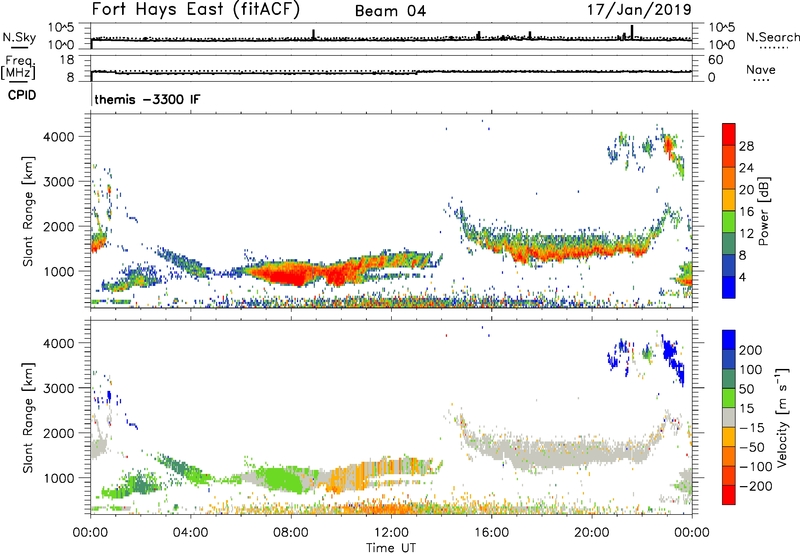
Task: Click the "20:00" time tick label
Action: (591, 533)
